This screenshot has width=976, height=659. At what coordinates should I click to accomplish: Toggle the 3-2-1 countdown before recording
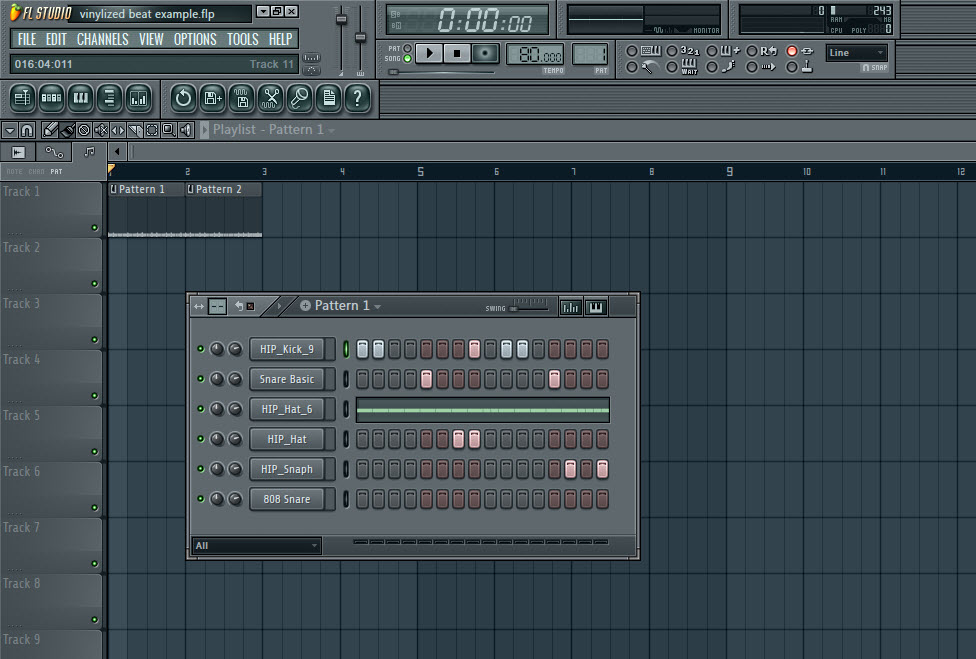tap(672, 51)
